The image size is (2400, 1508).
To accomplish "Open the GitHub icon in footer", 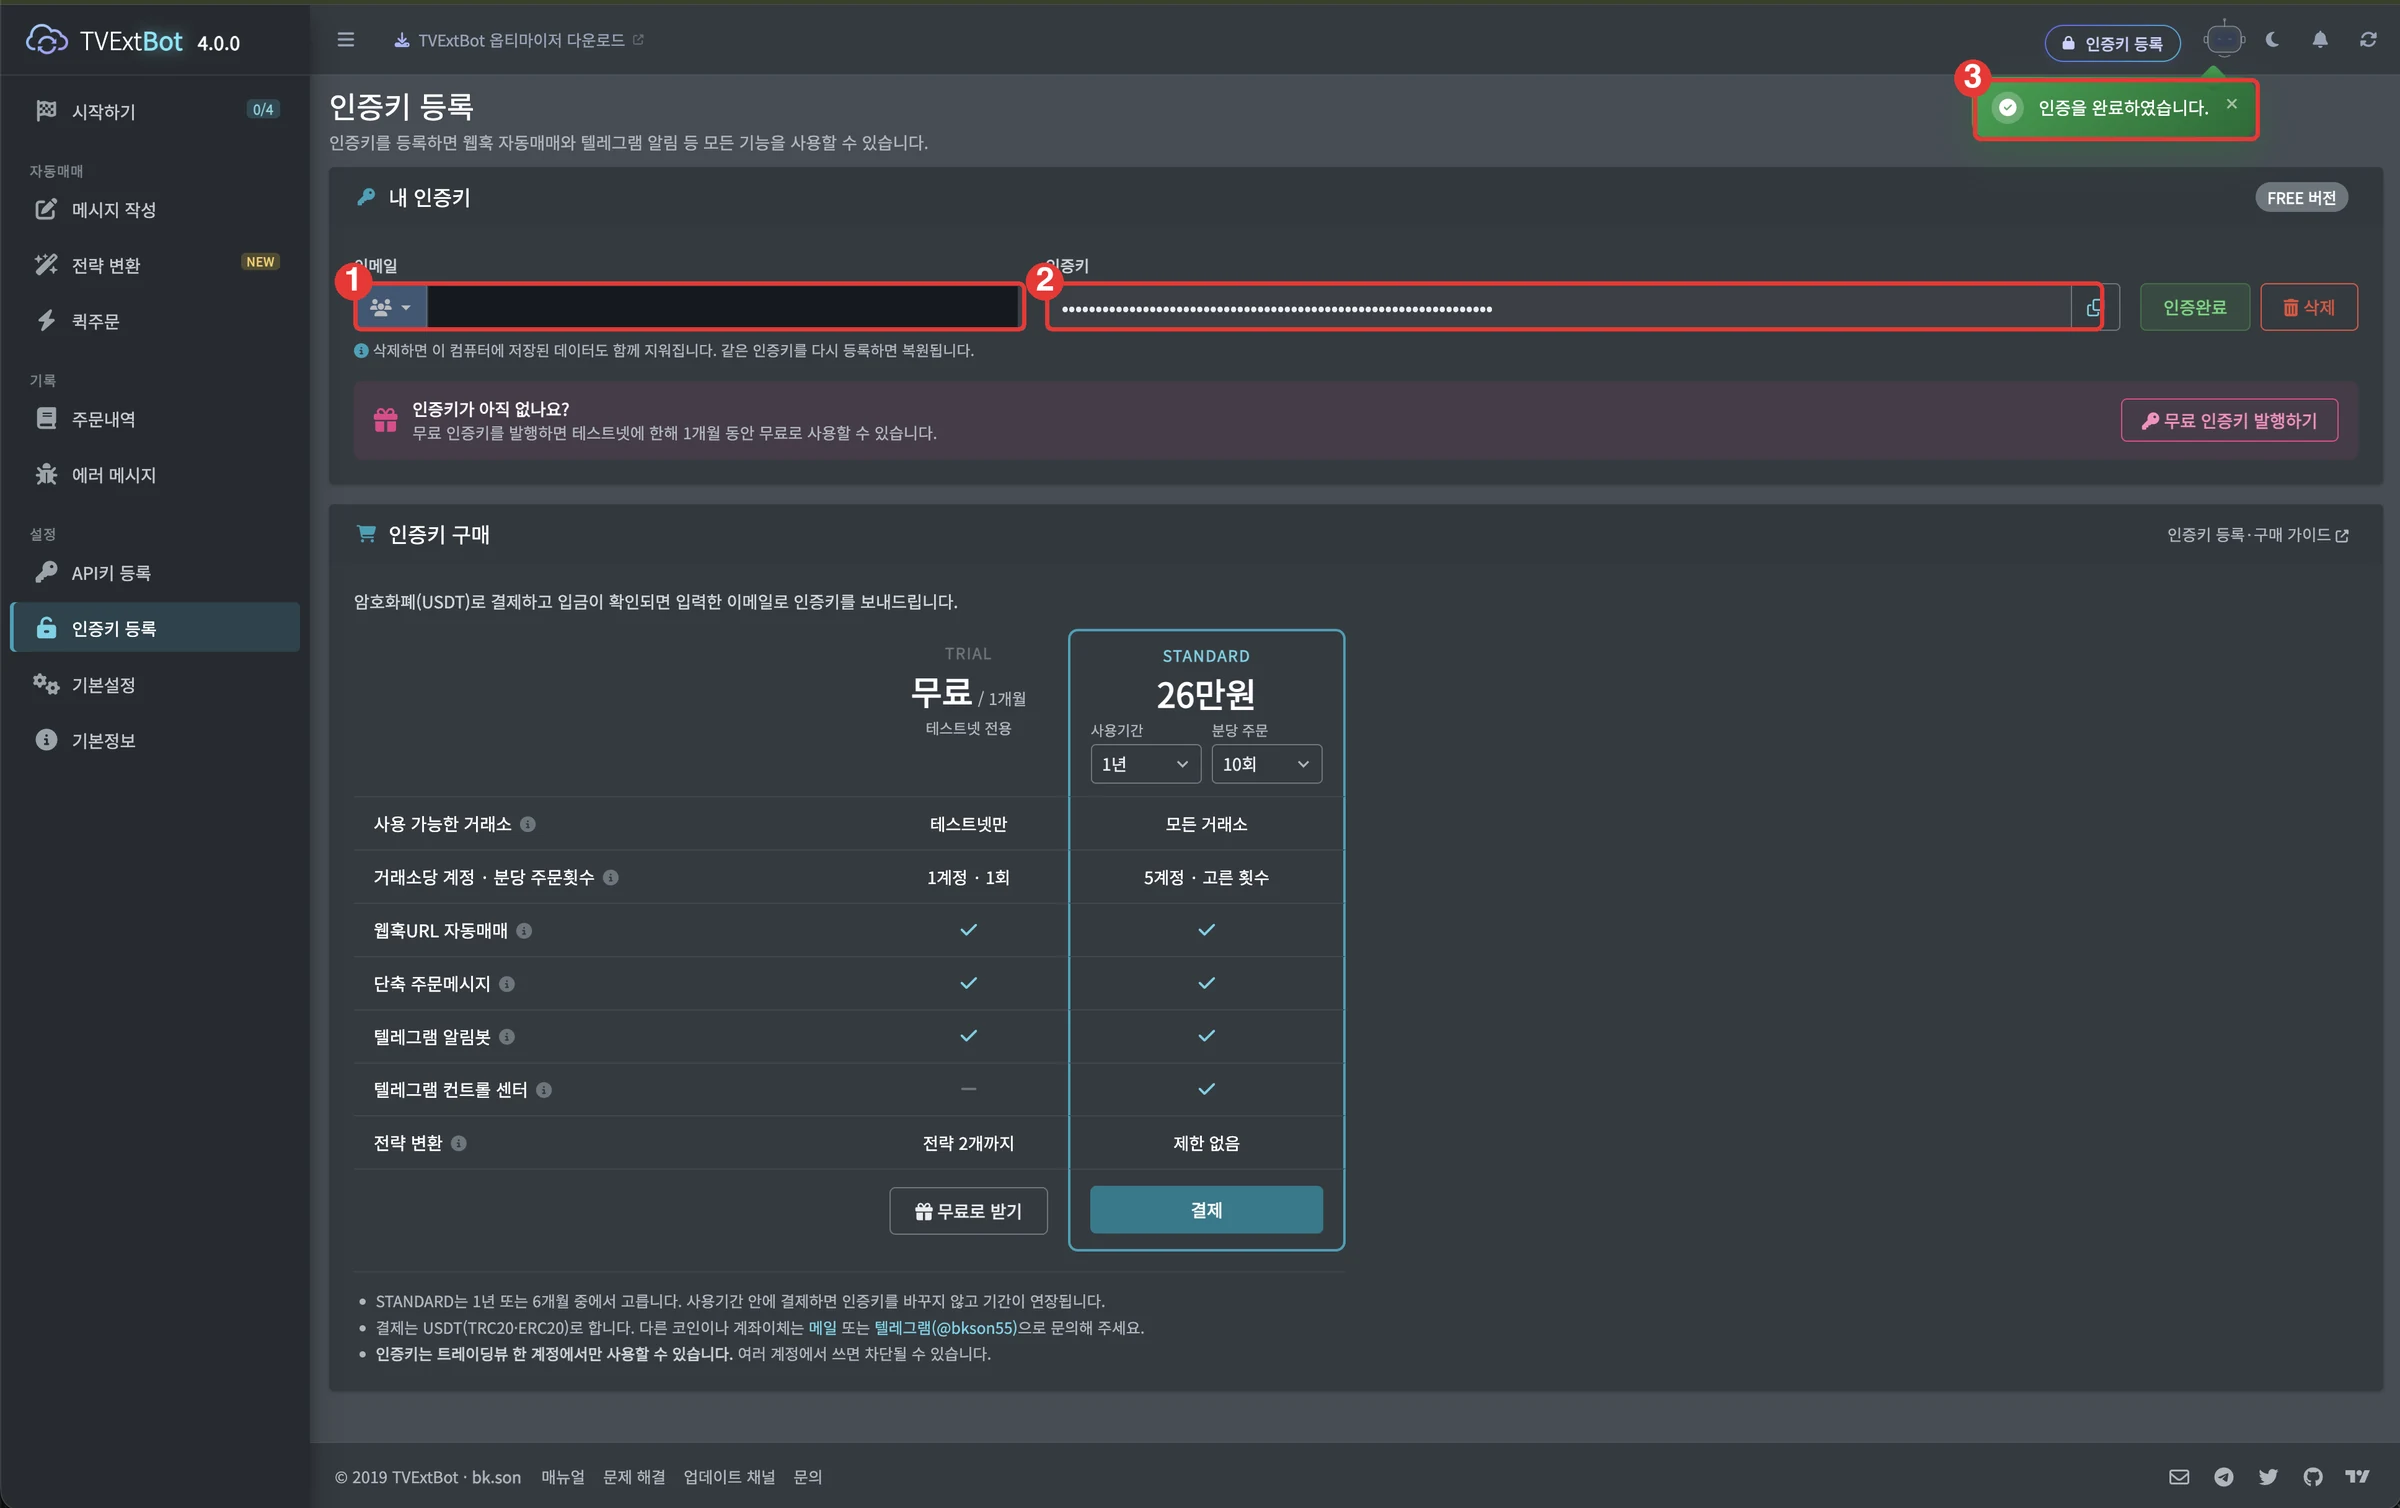I will [x=2313, y=1477].
